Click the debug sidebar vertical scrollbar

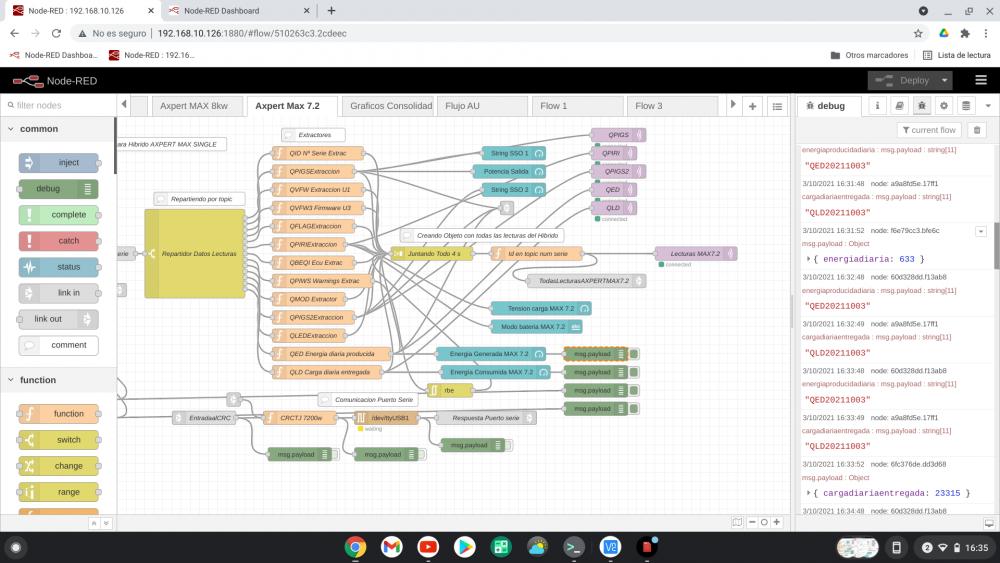(996, 247)
